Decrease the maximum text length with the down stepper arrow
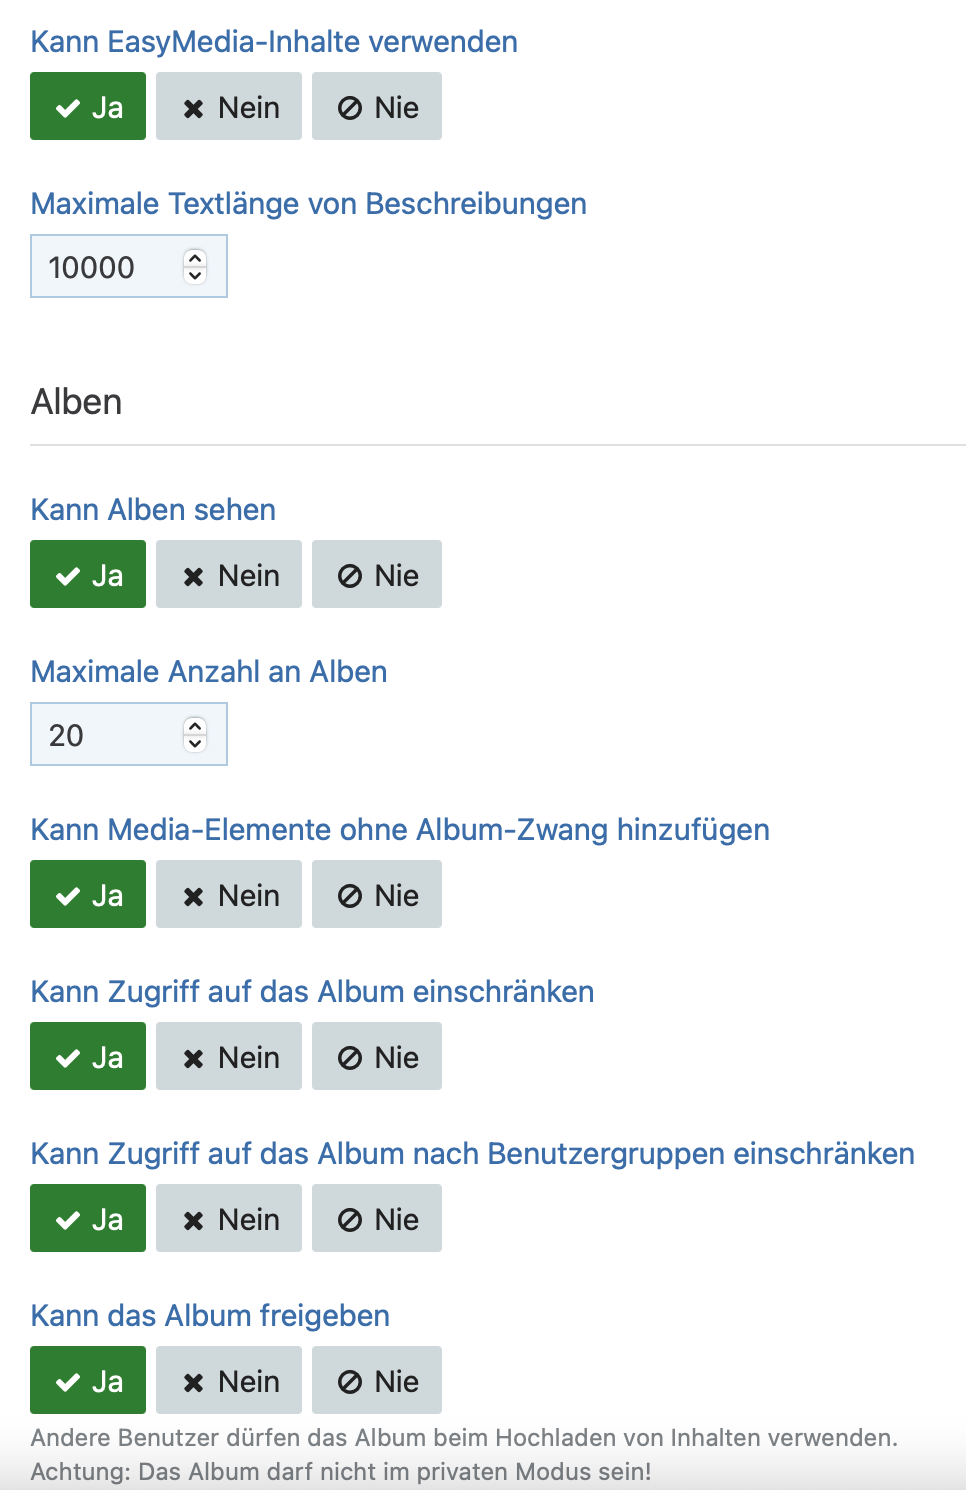The height and width of the screenshot is (1490, 966). 195,275
